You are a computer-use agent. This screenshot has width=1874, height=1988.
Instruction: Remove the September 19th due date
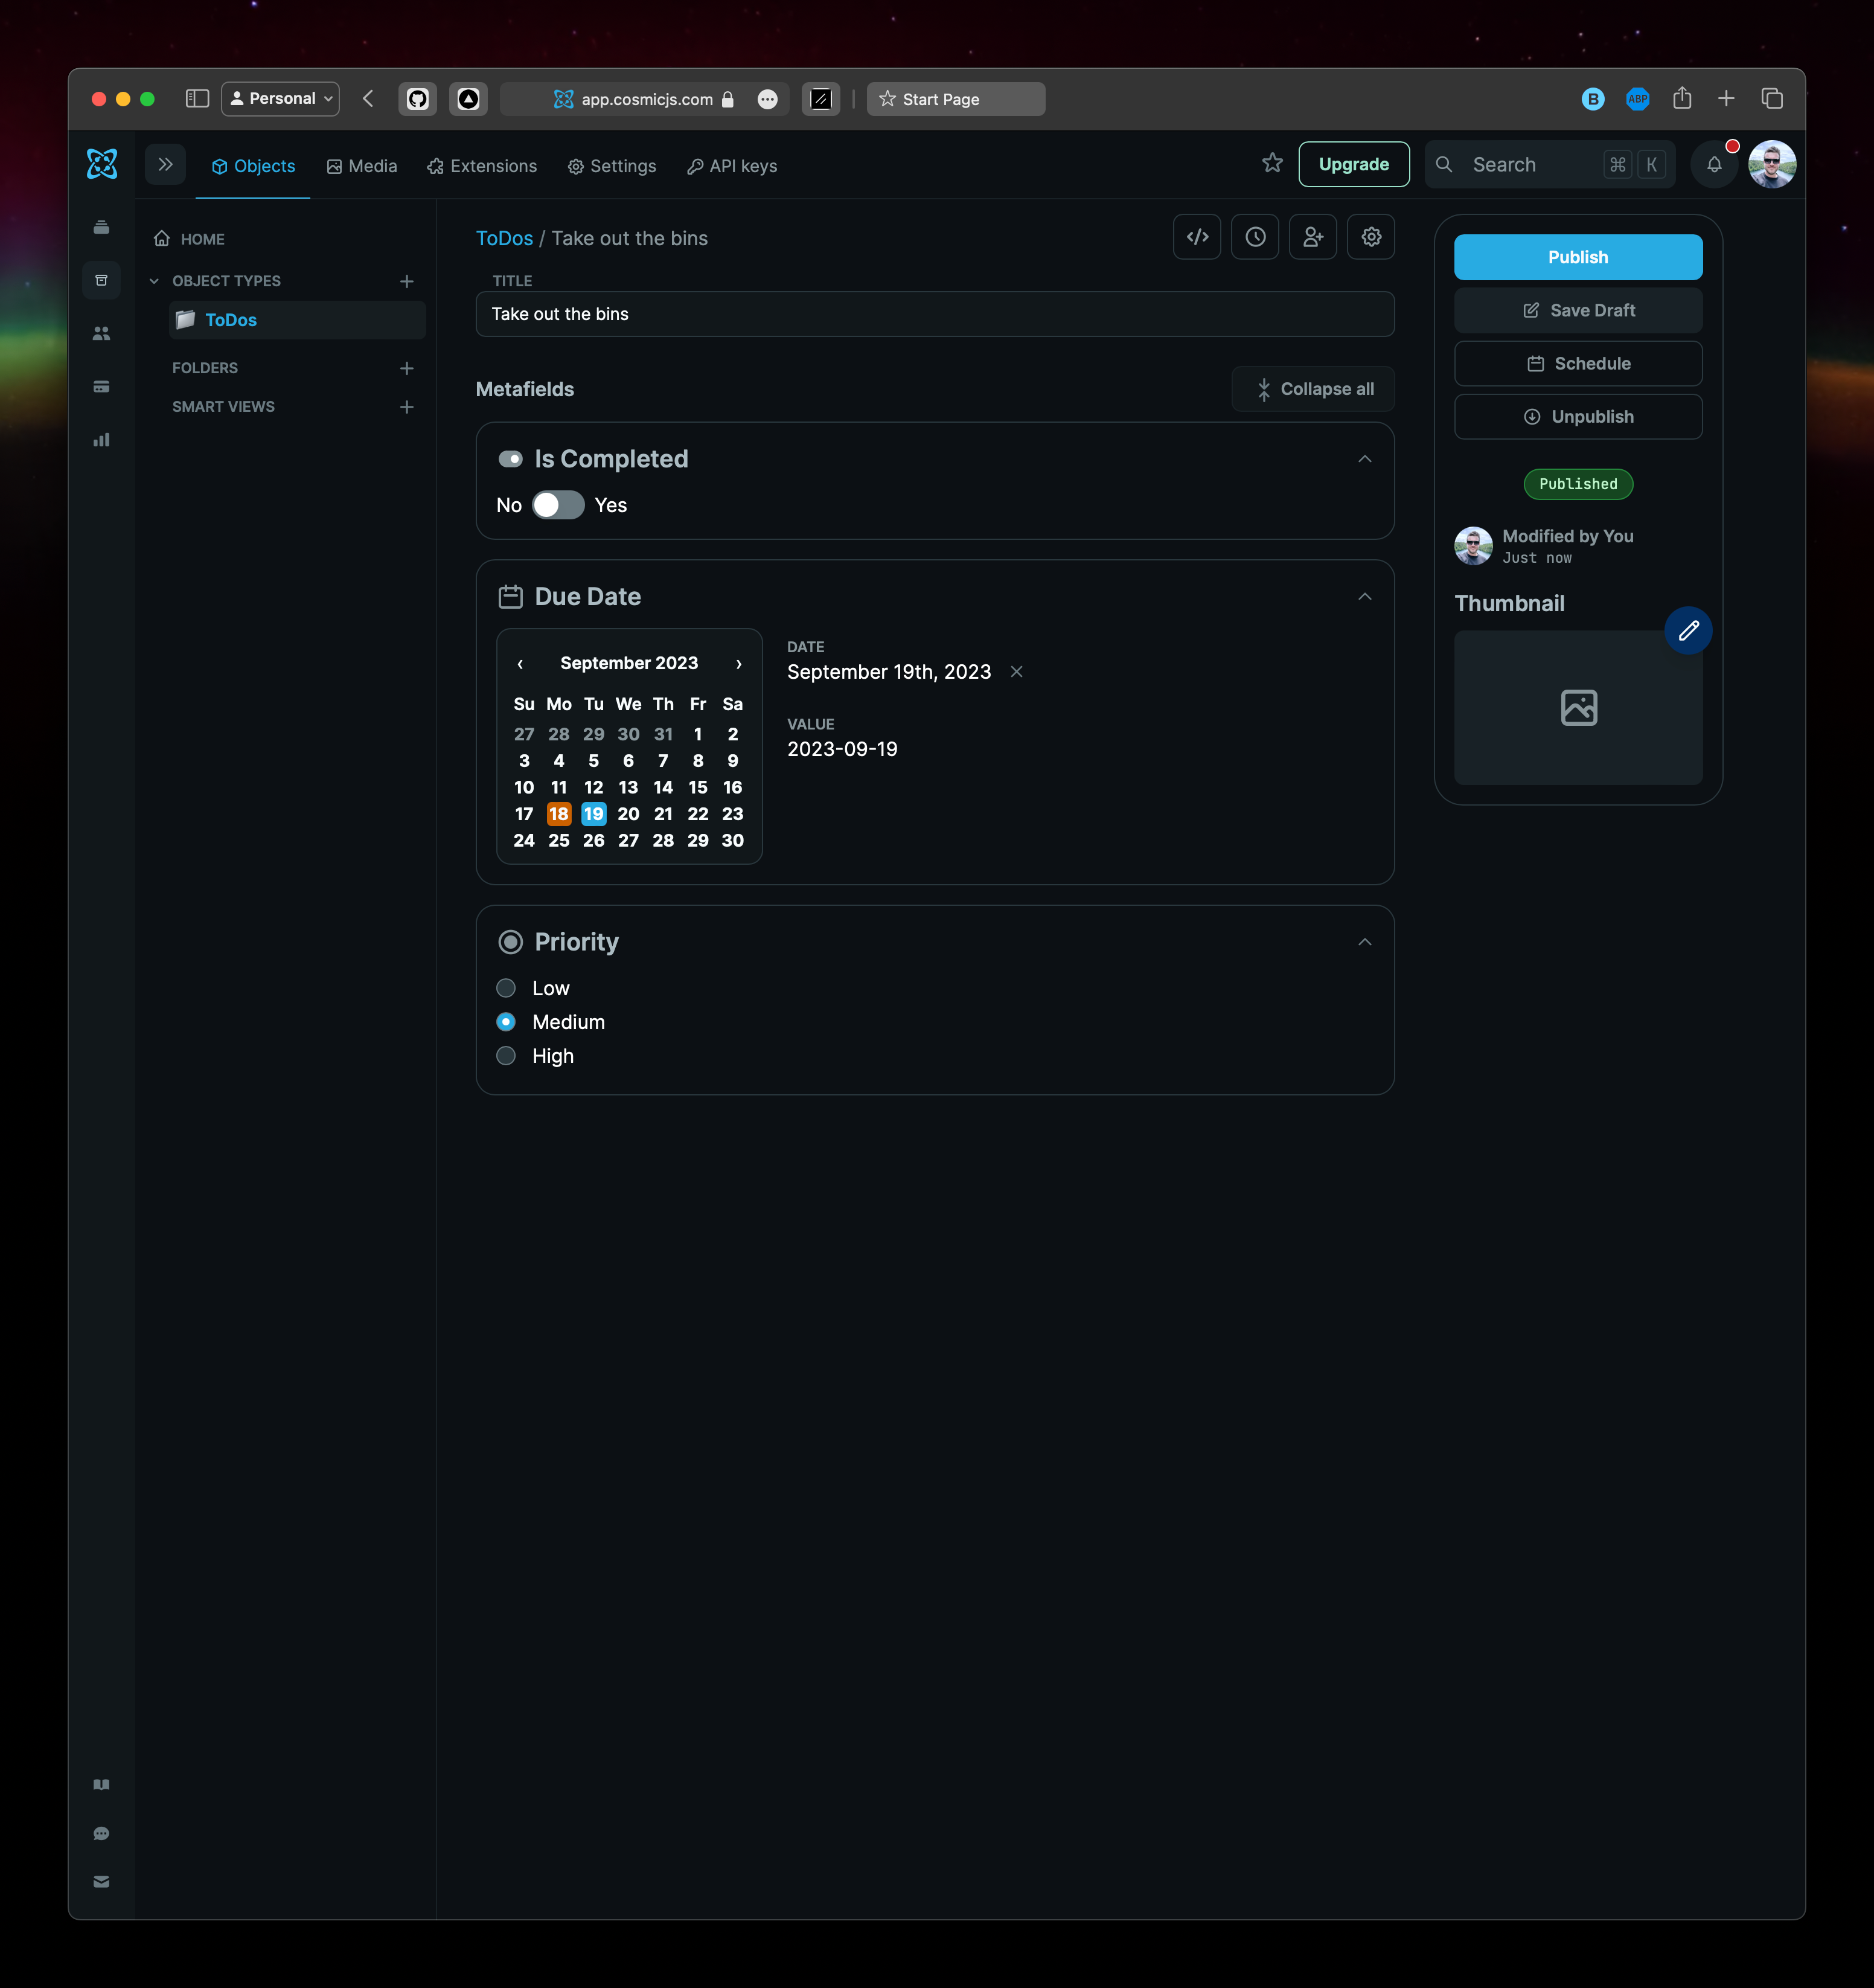[x=1018, y=672]
